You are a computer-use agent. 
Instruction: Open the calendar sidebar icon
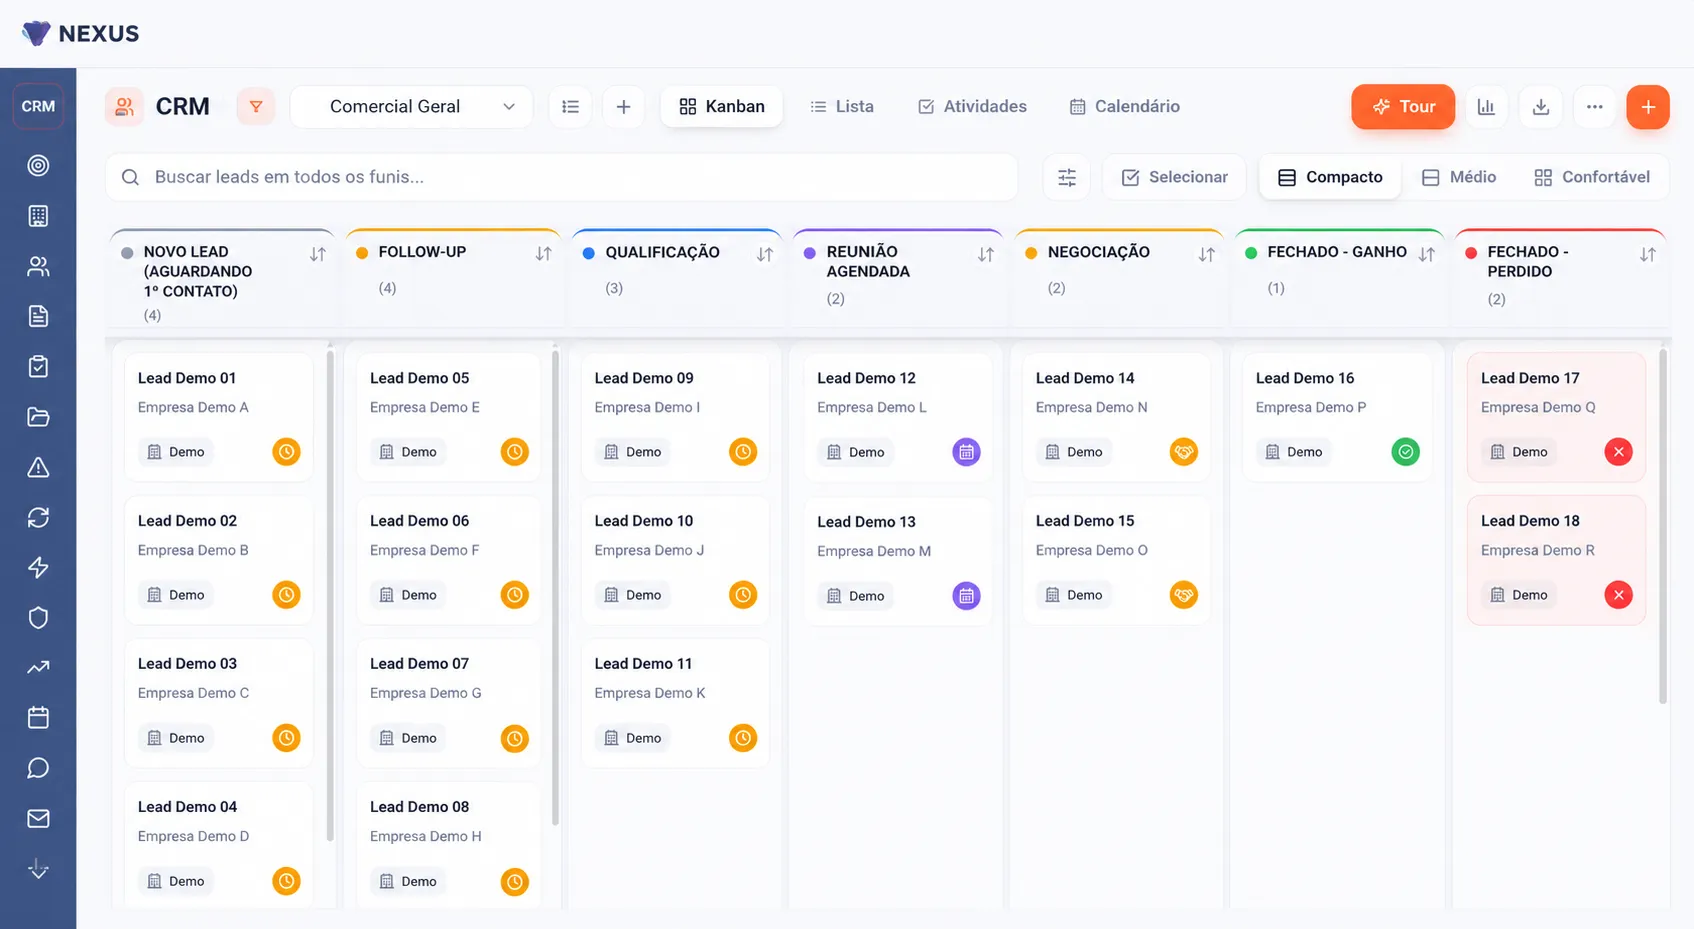click(x=38, y=718)
